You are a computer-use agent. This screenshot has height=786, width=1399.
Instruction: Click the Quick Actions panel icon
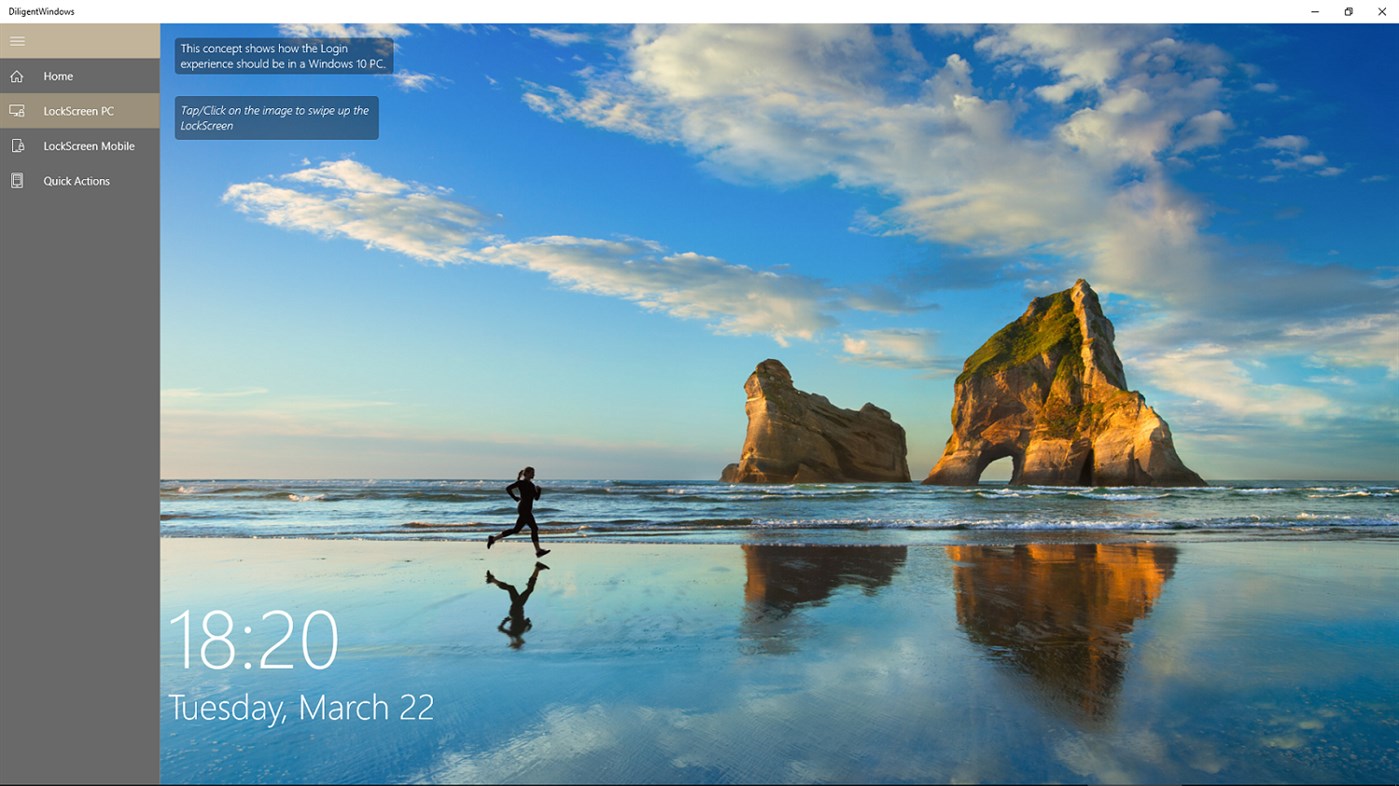[17, 180]
